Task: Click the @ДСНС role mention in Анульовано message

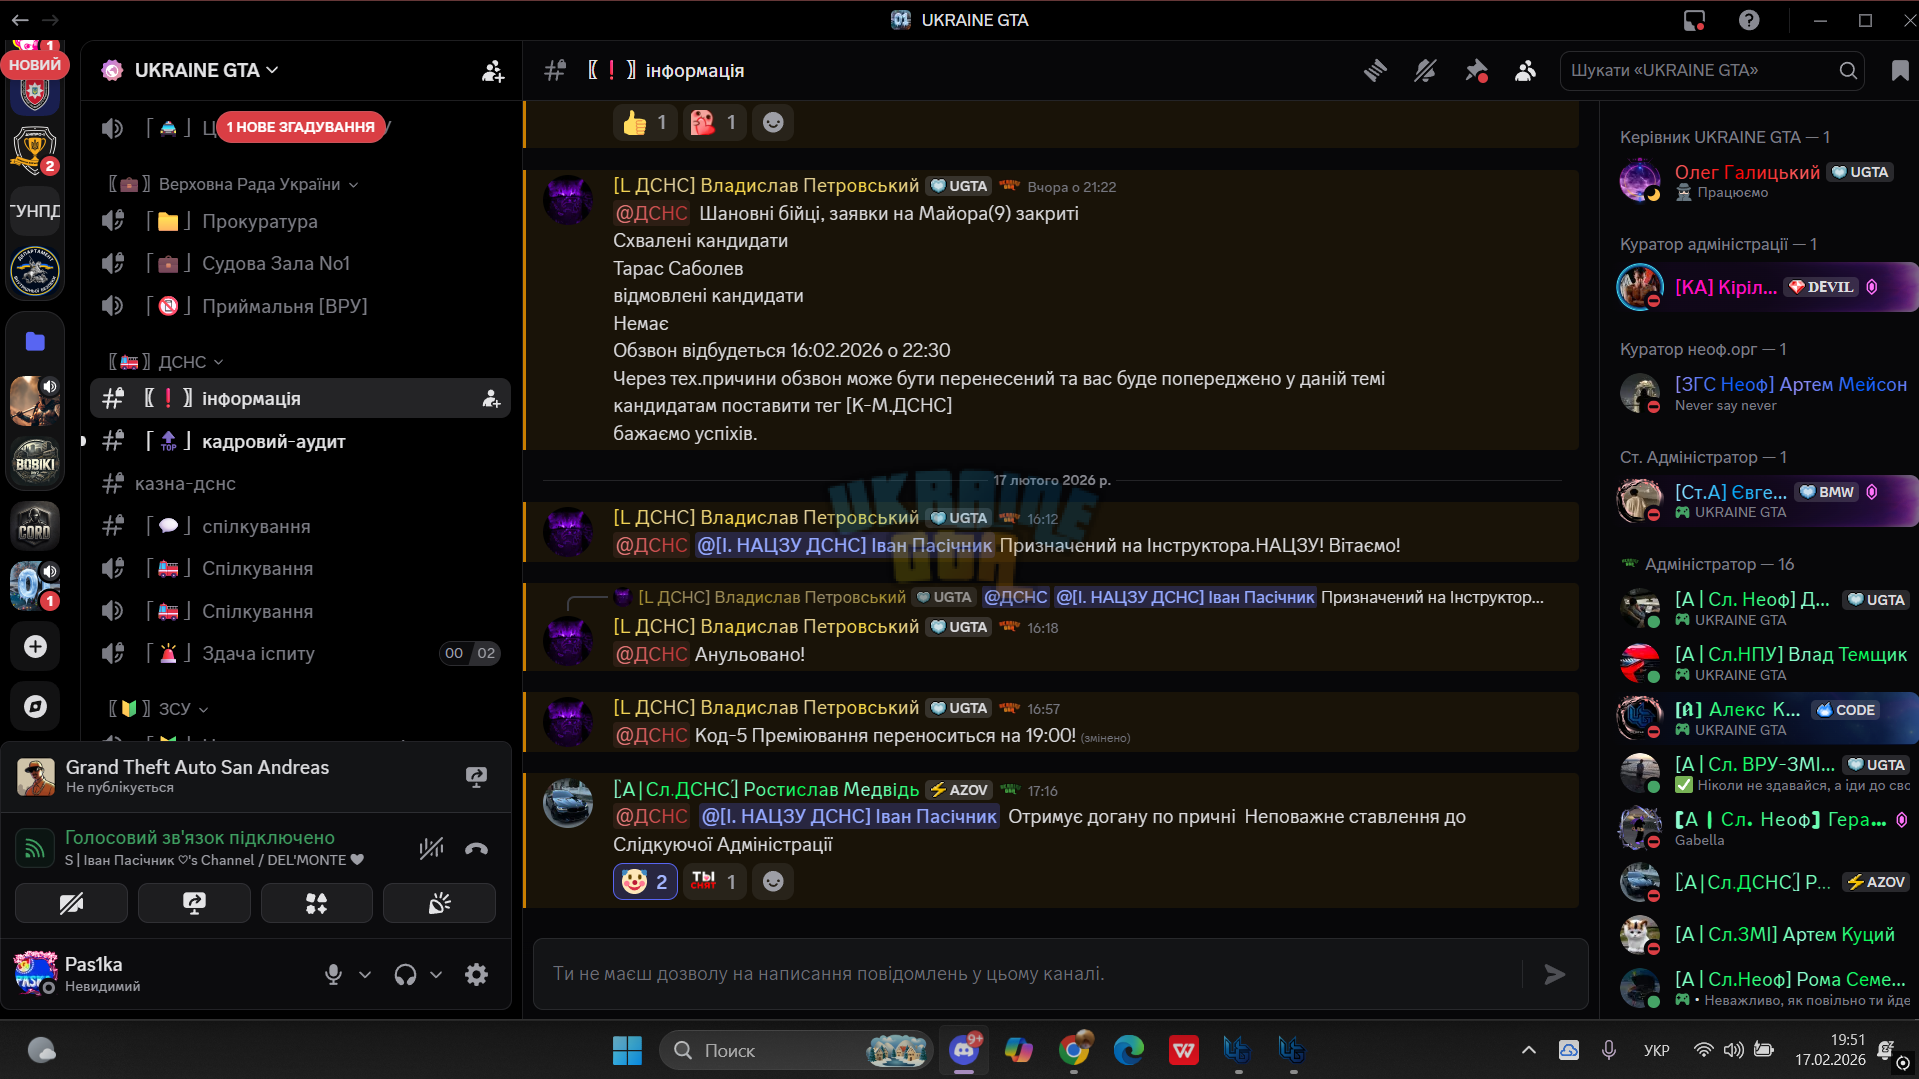Action: (x=651, y=654)
